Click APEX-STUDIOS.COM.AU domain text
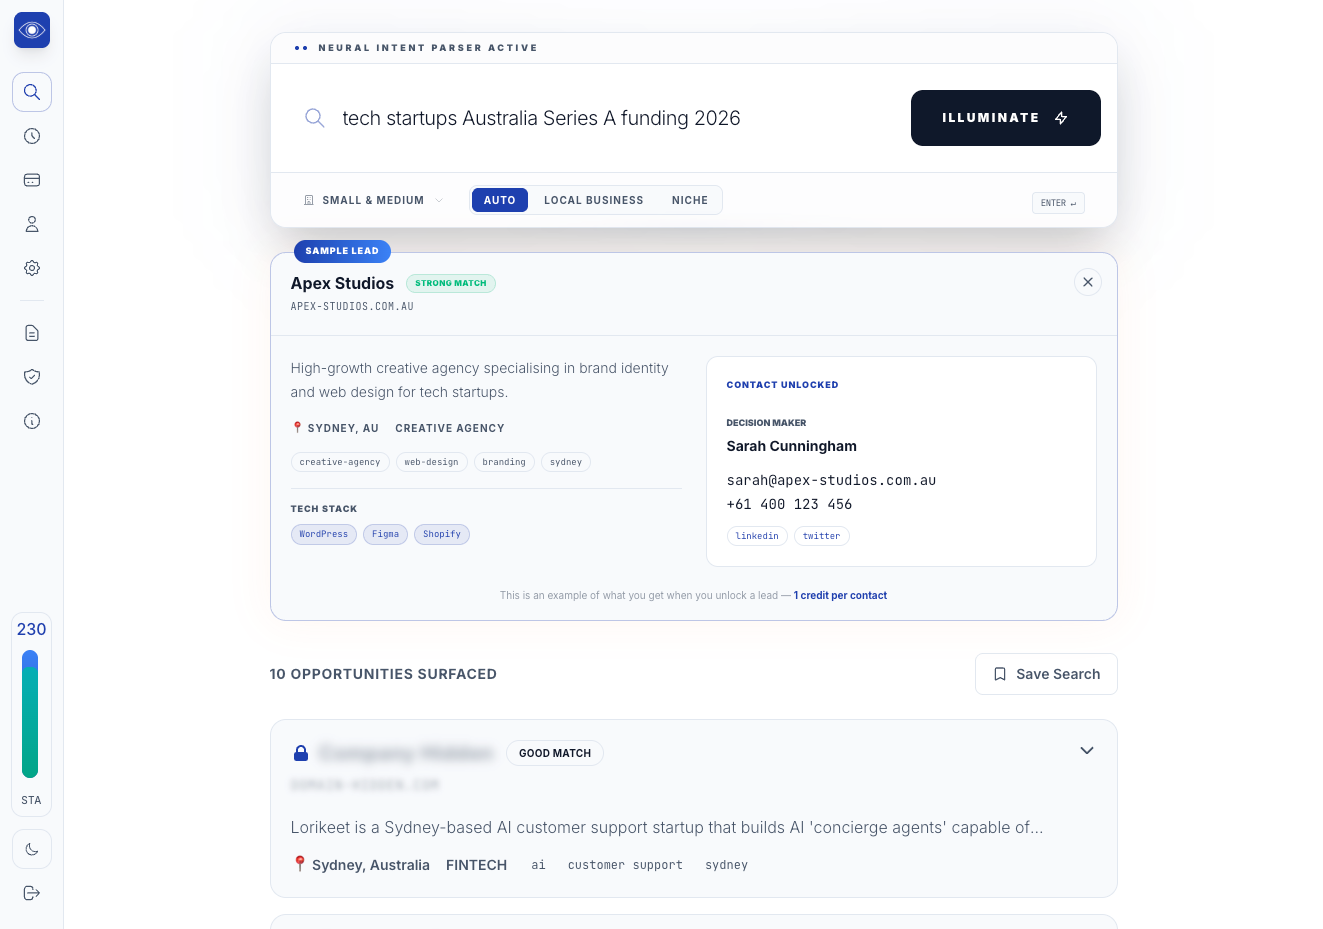This screenshot has width=1323, height=929. tap(352, 307)
